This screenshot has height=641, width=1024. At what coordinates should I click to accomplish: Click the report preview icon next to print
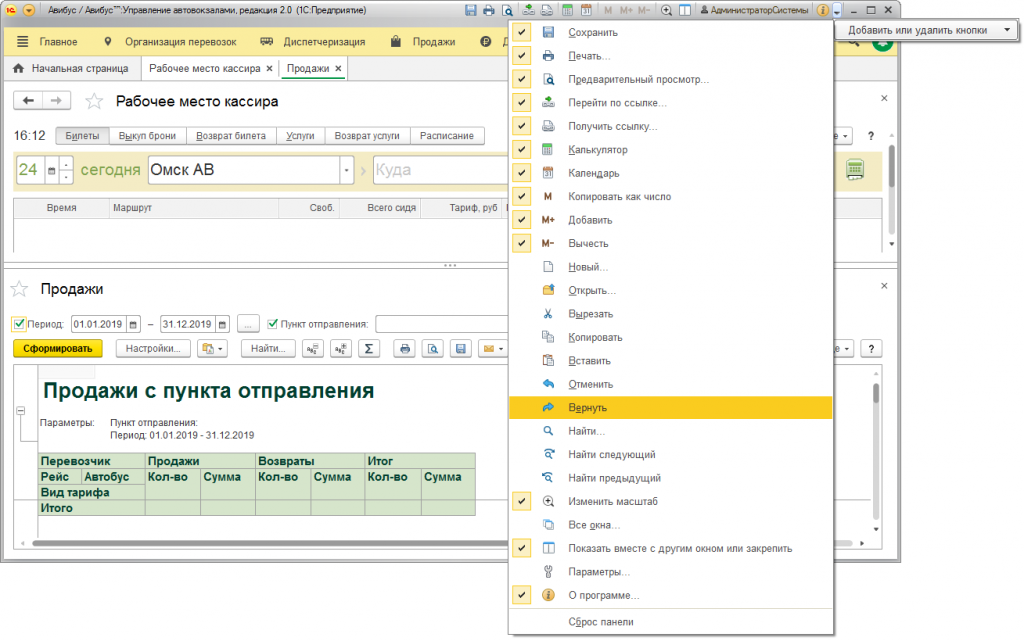coord(433,349)
